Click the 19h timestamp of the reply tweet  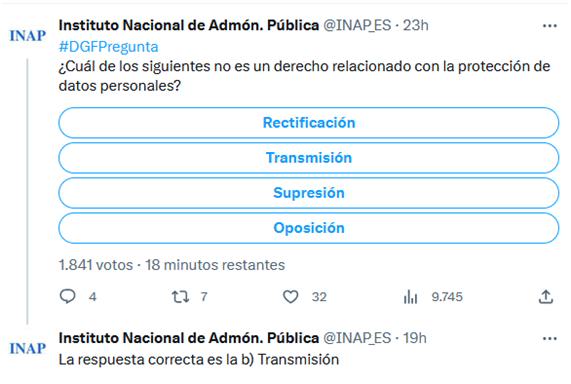coord(415,338)
